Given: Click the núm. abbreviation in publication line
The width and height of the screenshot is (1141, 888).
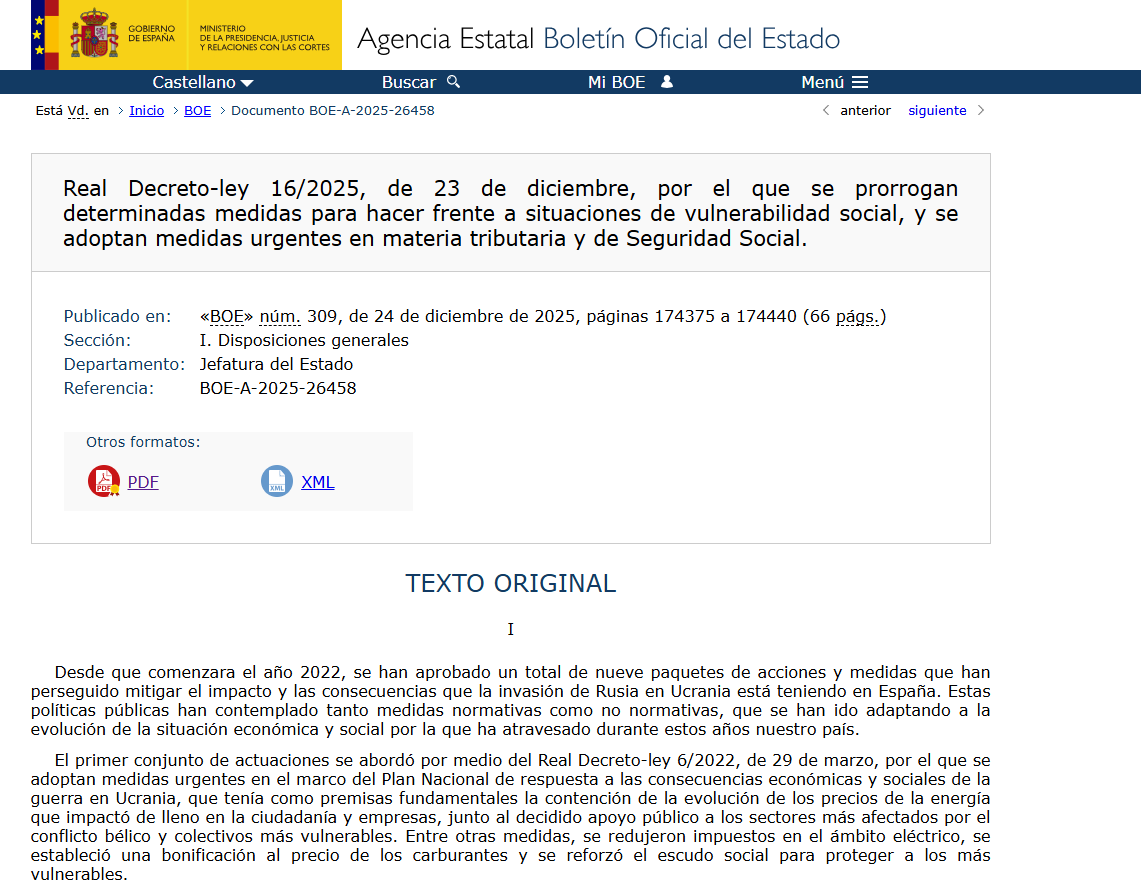Looking at the screenshot, I should 280,317.
